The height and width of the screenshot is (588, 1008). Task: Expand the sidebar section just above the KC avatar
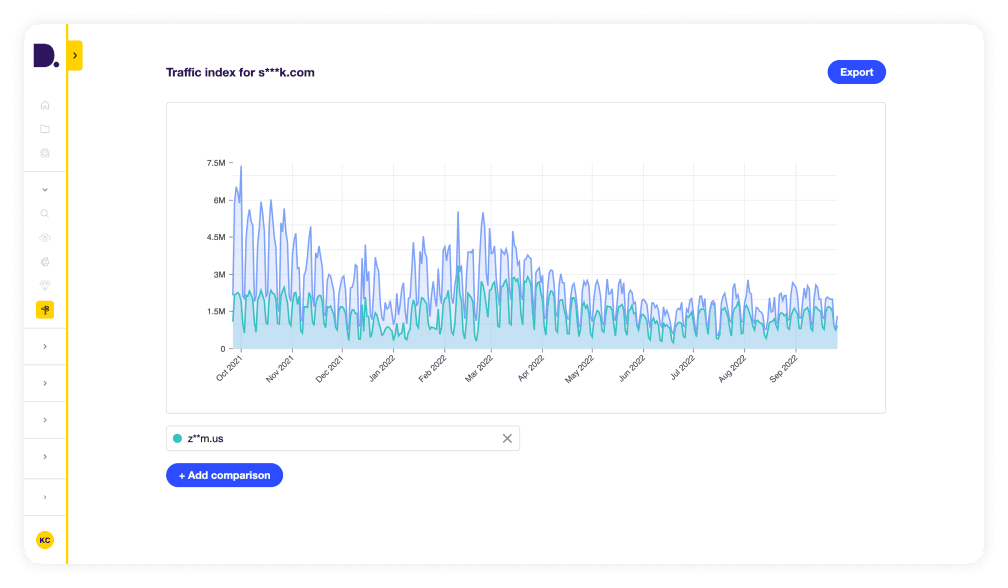(x=45, y=497)
